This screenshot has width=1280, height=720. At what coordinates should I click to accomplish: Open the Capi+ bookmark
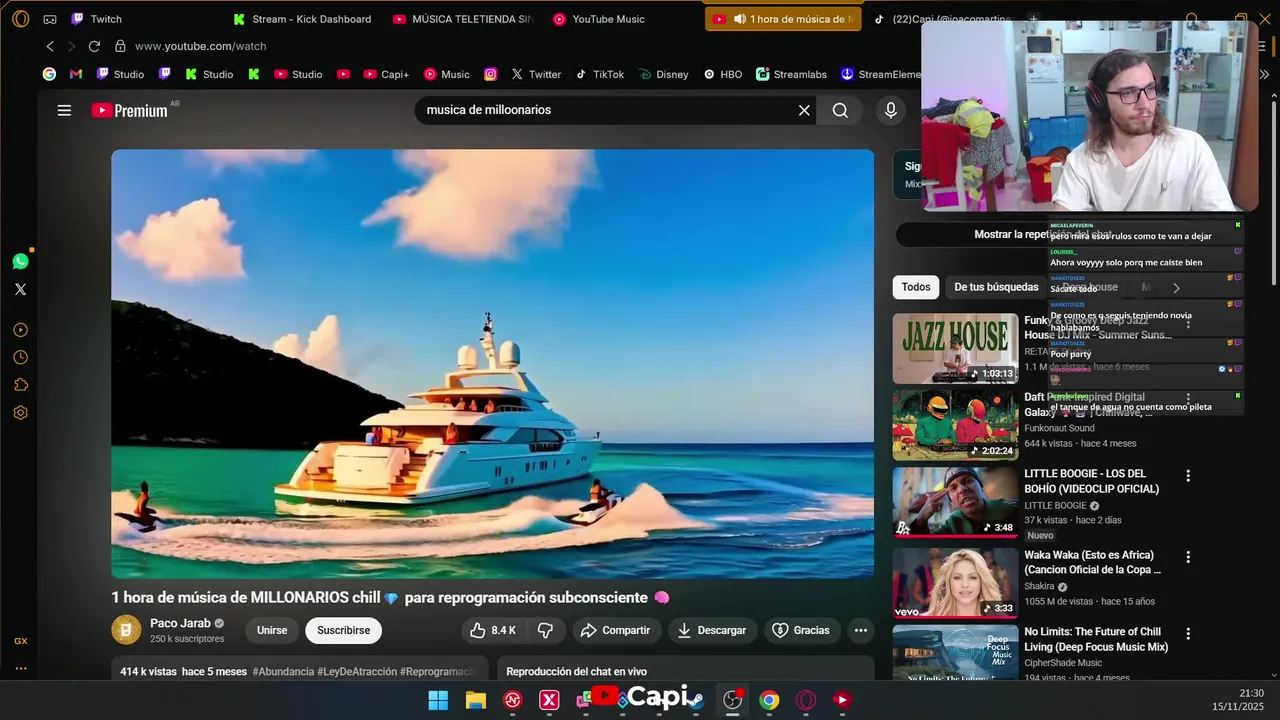click(385, 74)
